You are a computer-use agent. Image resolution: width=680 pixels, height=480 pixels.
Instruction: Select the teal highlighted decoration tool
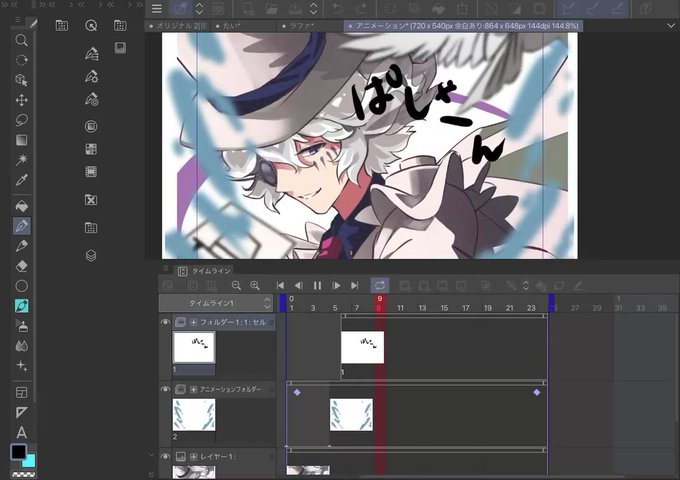click(21, 306)
